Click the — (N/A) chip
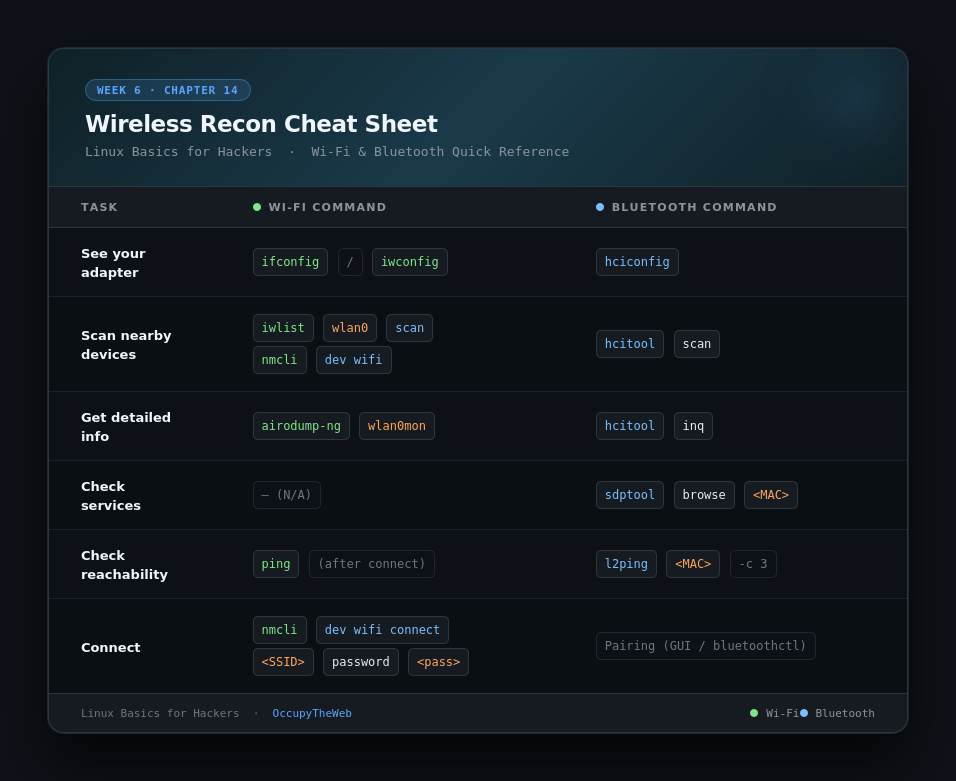The width and height of the screenshot is (956, 781). tap(287, 495)
